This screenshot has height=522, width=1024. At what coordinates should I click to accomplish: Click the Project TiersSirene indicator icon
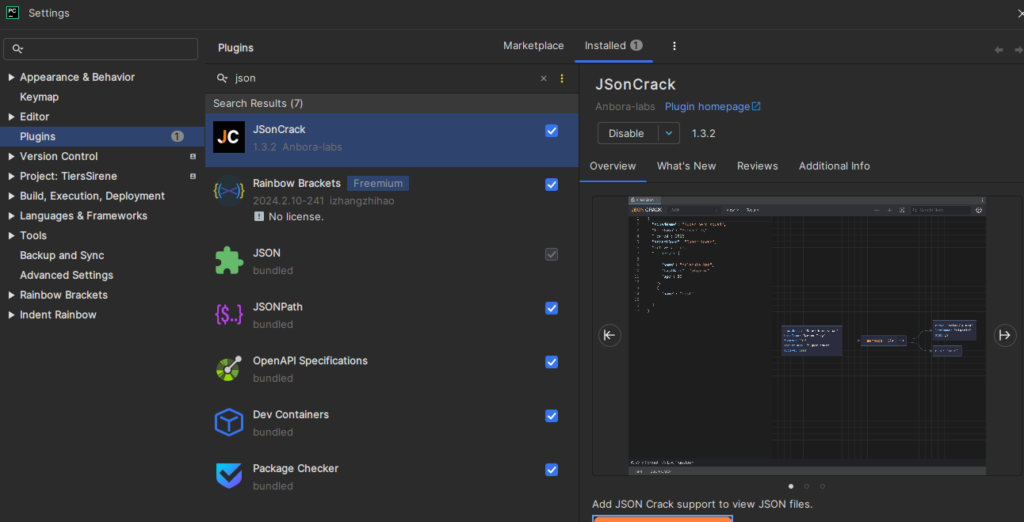click(x=193, y=176)
